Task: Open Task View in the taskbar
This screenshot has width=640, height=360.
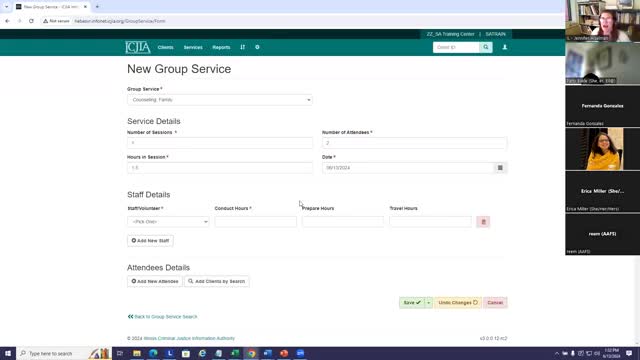Action: 120,353
